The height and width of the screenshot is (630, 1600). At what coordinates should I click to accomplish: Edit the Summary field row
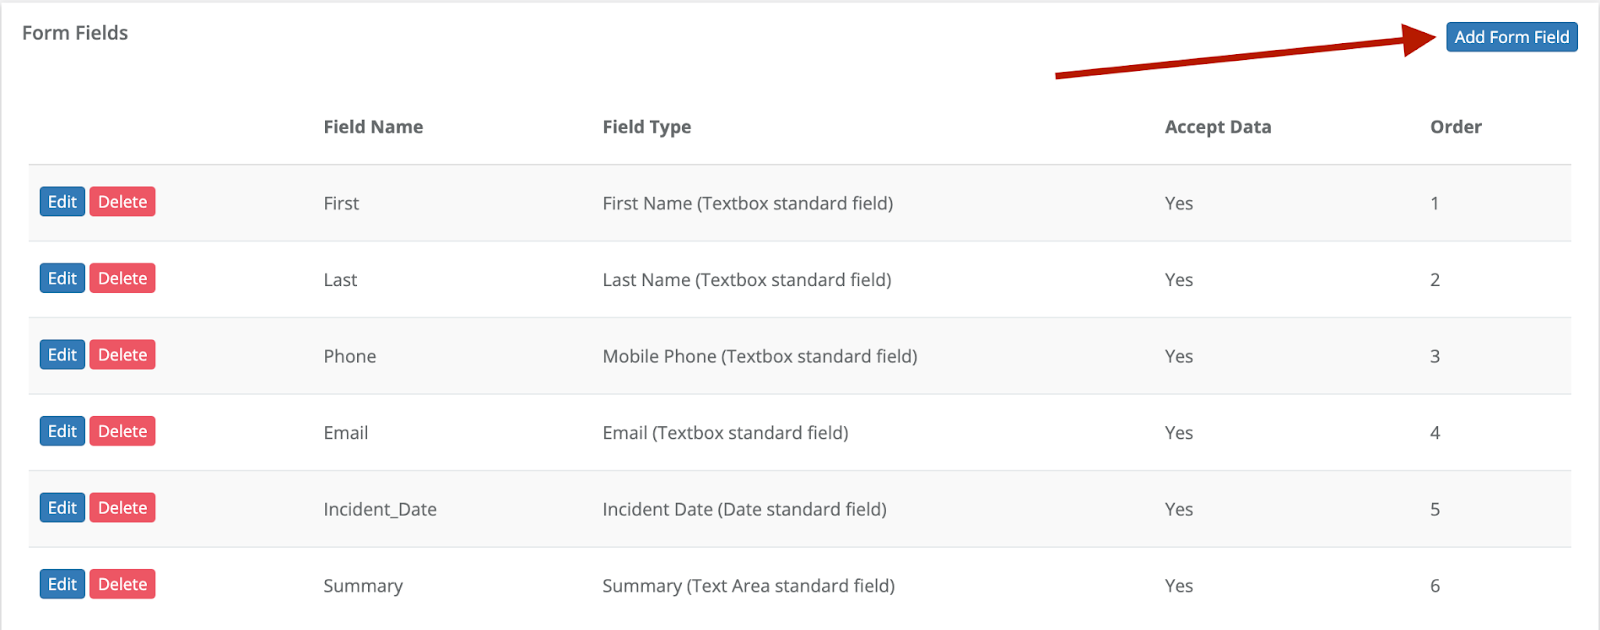(x=62, y=584)
